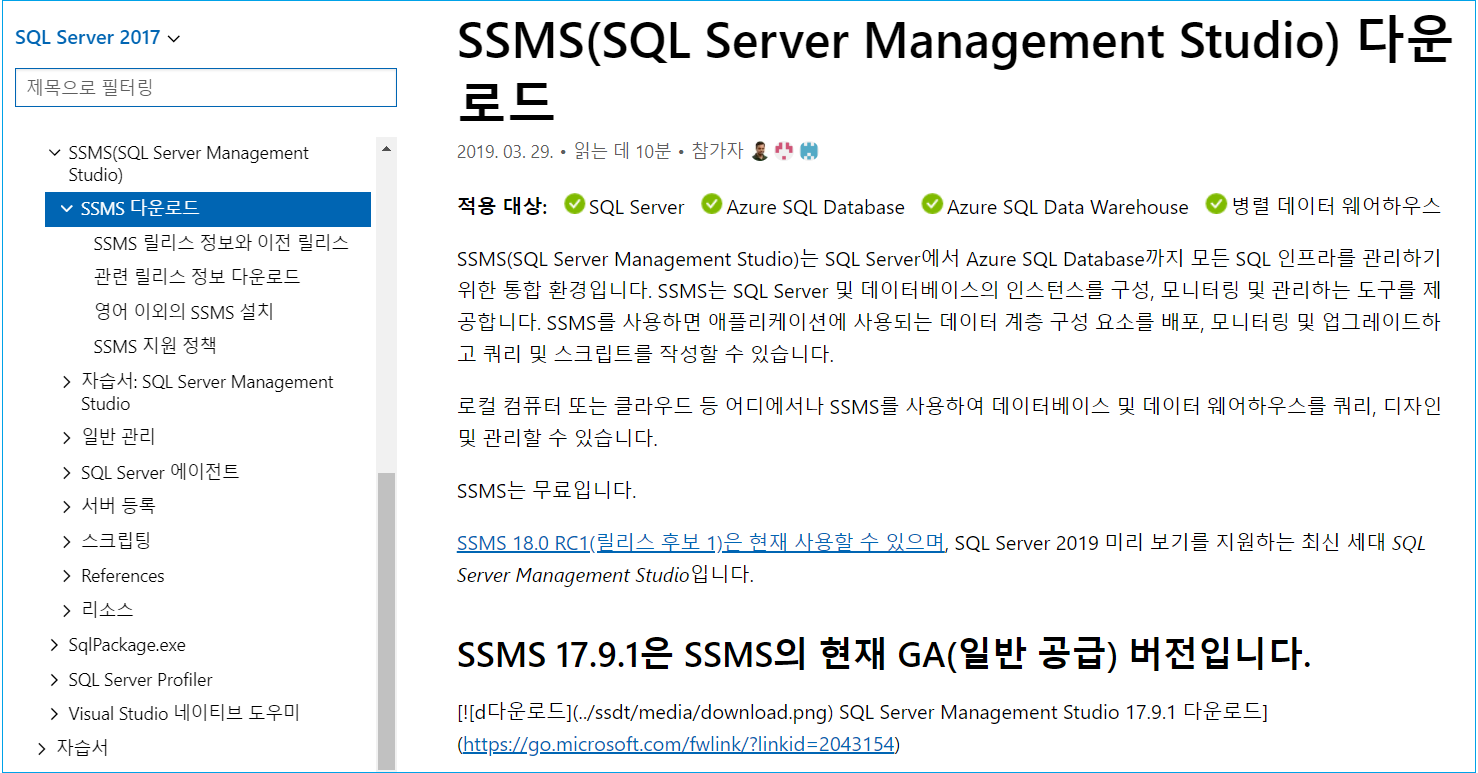Expand the 일반 관리 chevron
This screenshot has width=1478, height=773.
pos(67,437)
